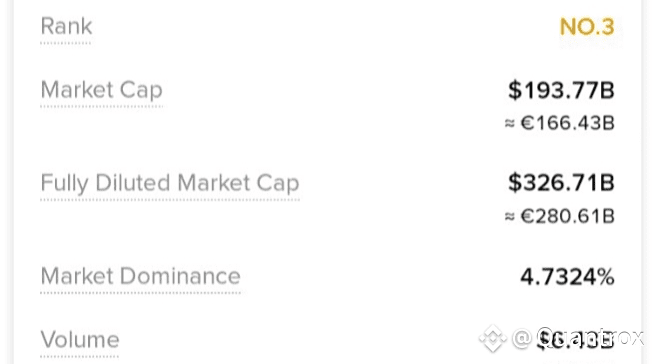This screenshot has width=652, height=364.
Task: Open the Fully Diluted Market Cap label
Action: [170, 183]
